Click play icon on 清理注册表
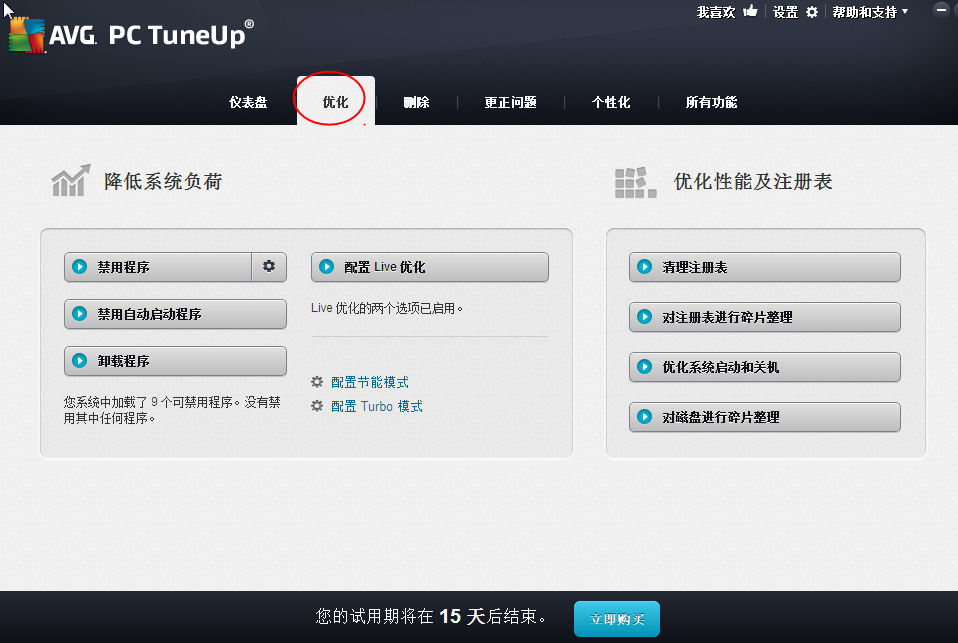The image size is (958, 643). 645,266
